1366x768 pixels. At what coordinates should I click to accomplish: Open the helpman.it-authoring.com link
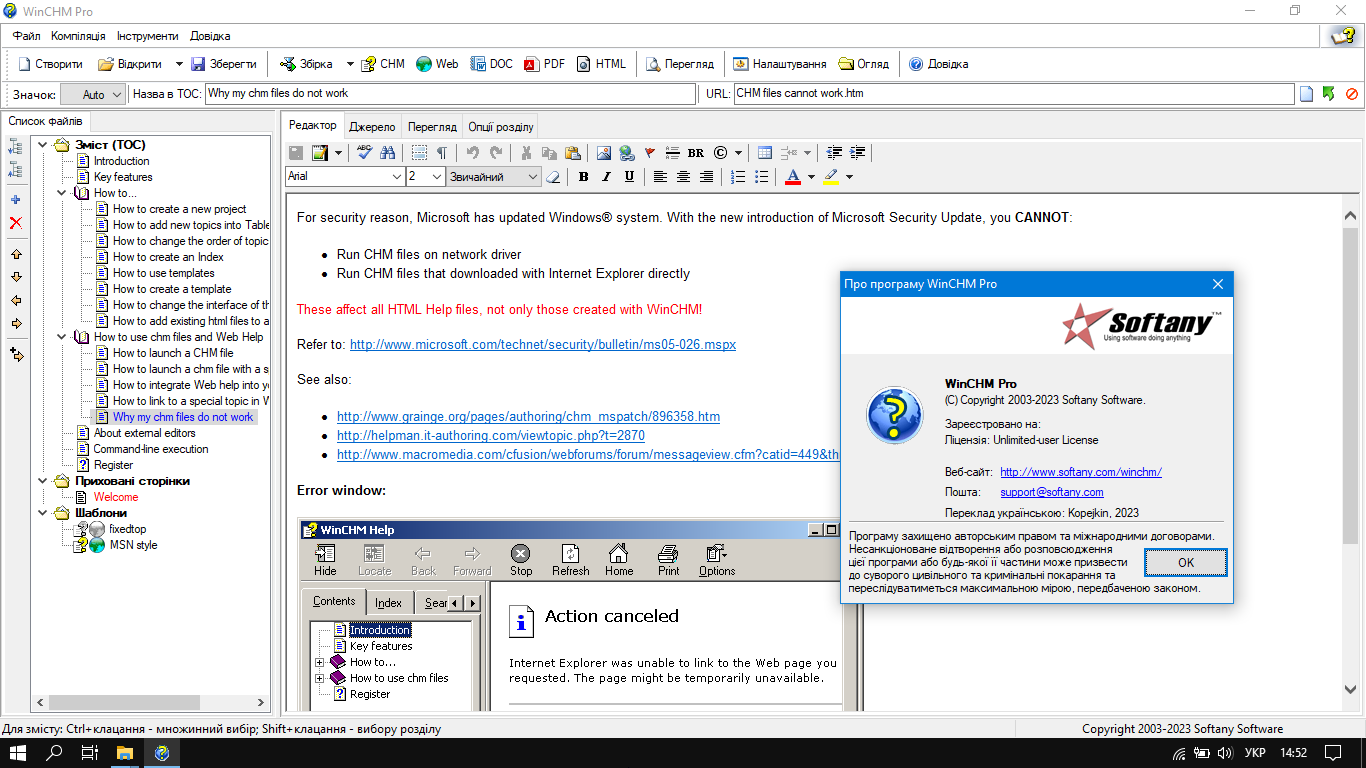point(491,436)
